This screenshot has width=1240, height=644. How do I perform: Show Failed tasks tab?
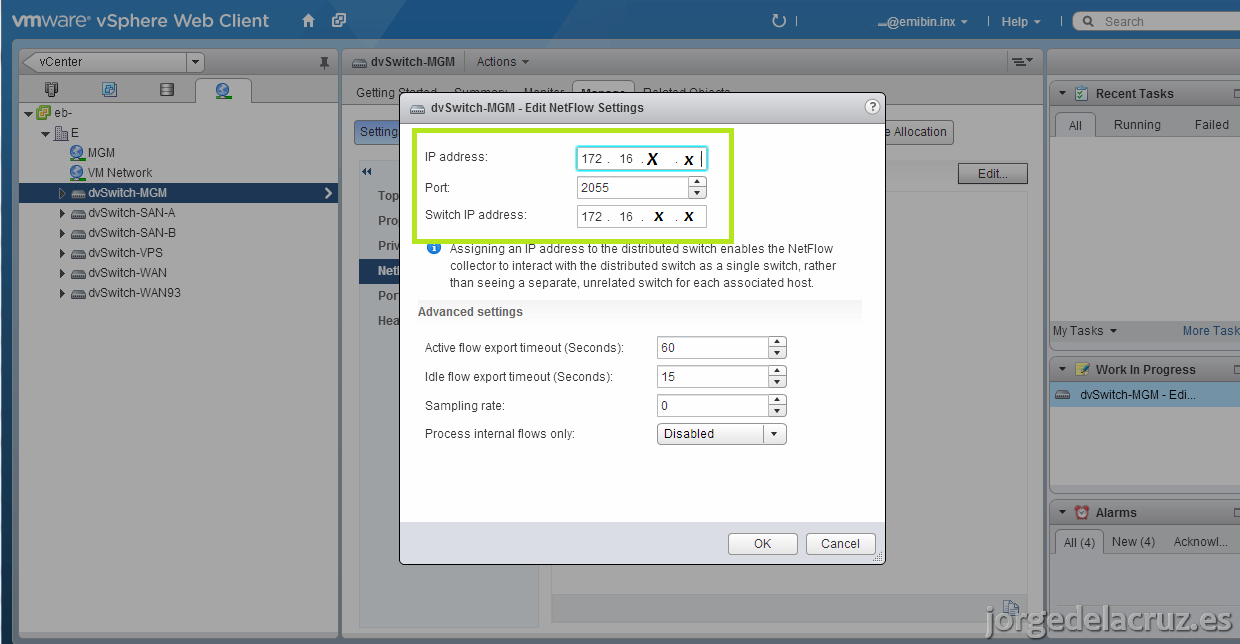[x=1211, y=125]
